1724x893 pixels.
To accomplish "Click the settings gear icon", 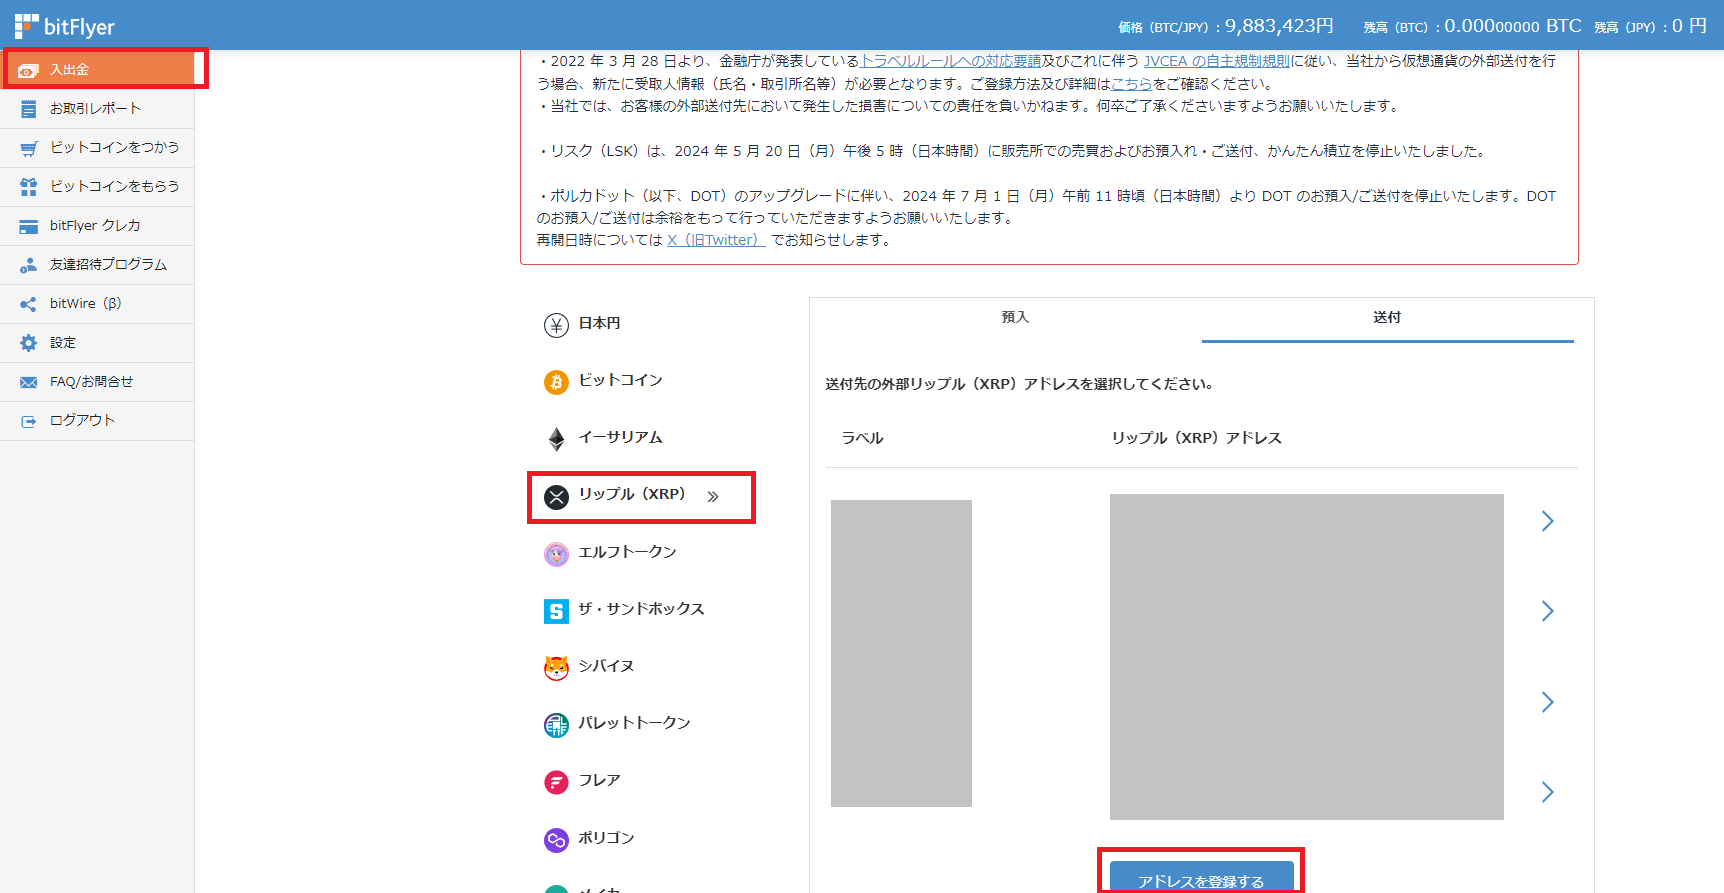I will 28,343.
